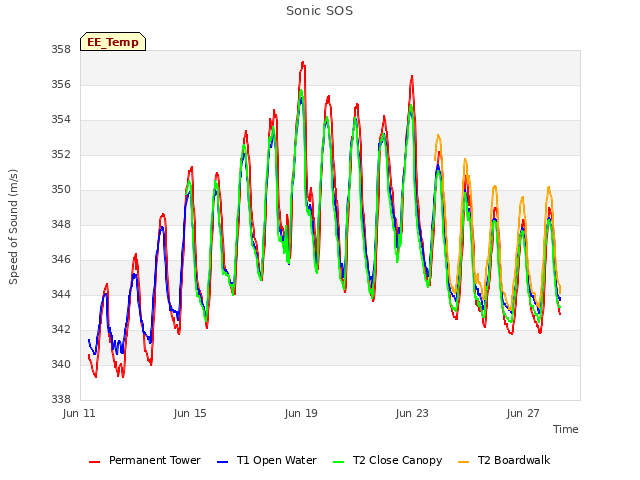Click the Jun 11 x-axis tick label
Screen dimensions: 640x480
[79, 413]
